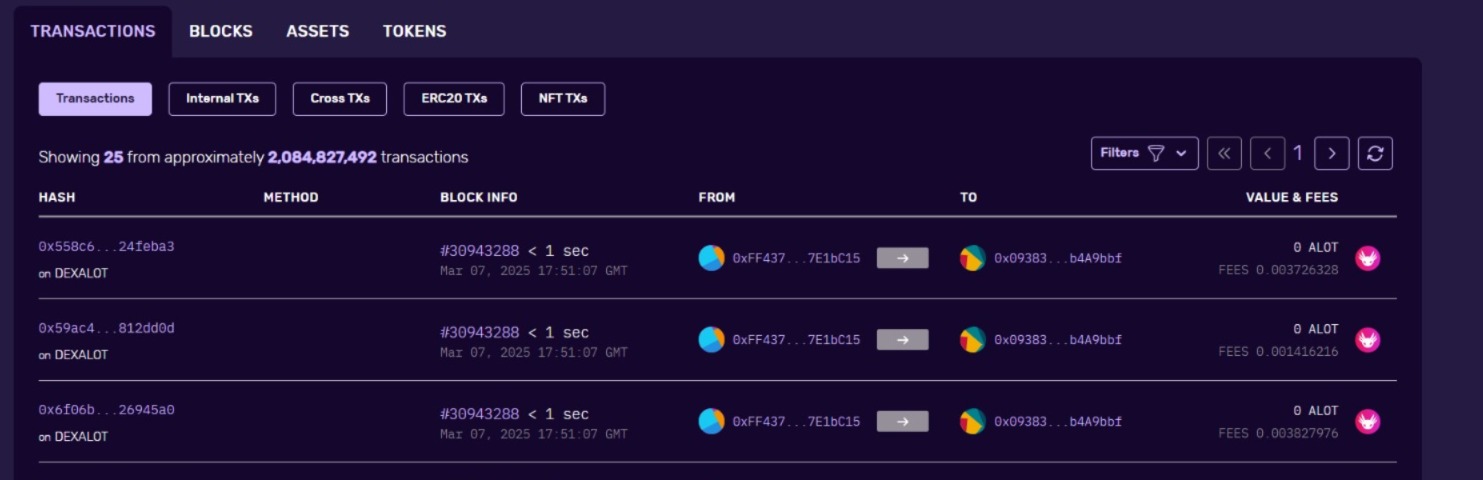Select the TOKENS tab
The height and width of the screenshot is (480, 1483).
(414, 31)
